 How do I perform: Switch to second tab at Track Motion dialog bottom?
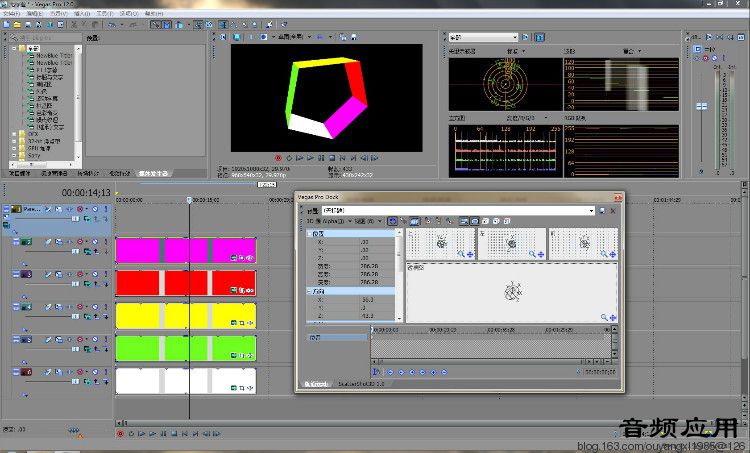(362, 384)
